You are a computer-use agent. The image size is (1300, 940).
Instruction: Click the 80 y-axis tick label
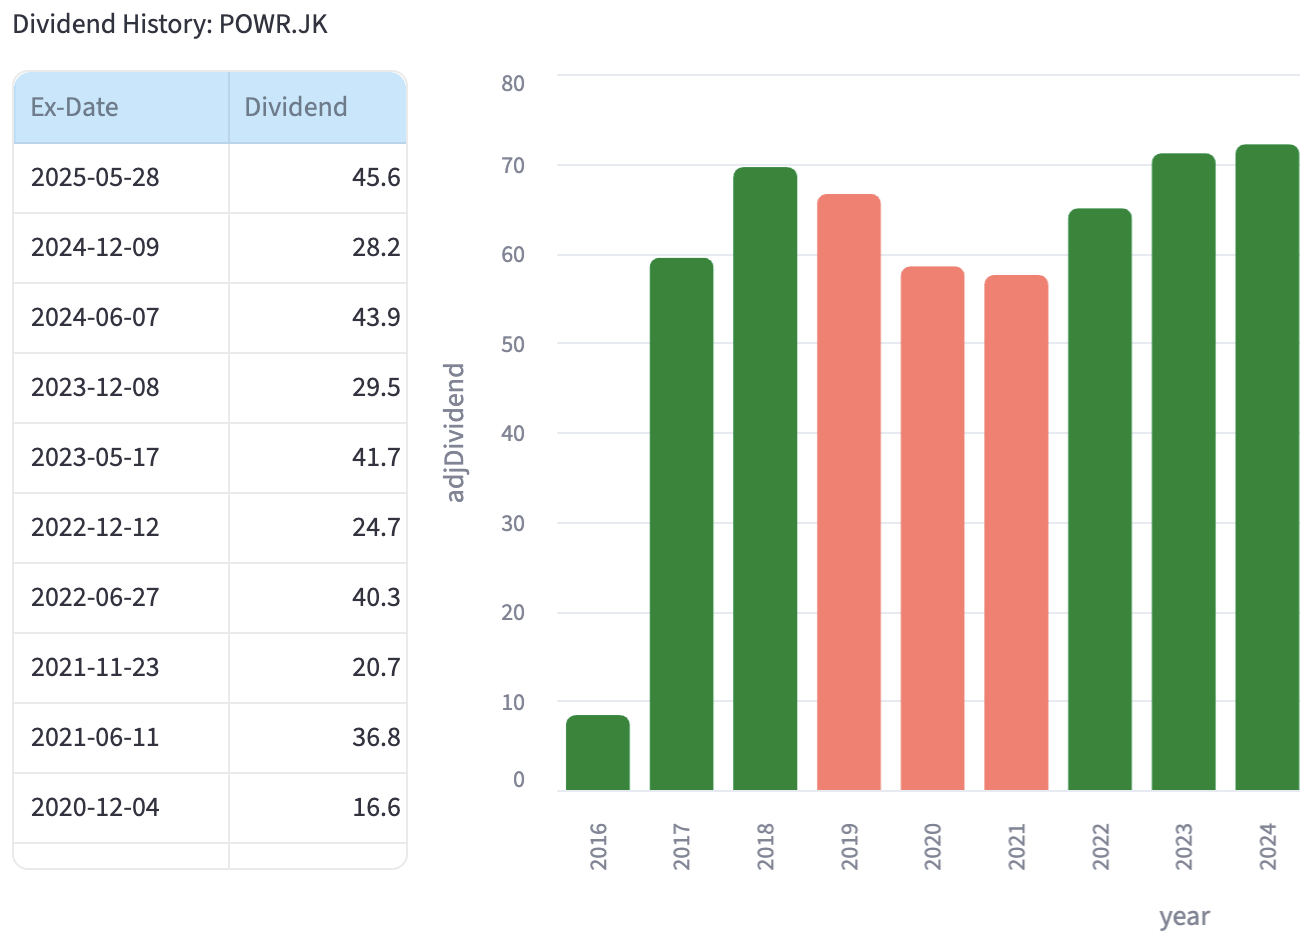pyautogui.click(x=513, y=84)
